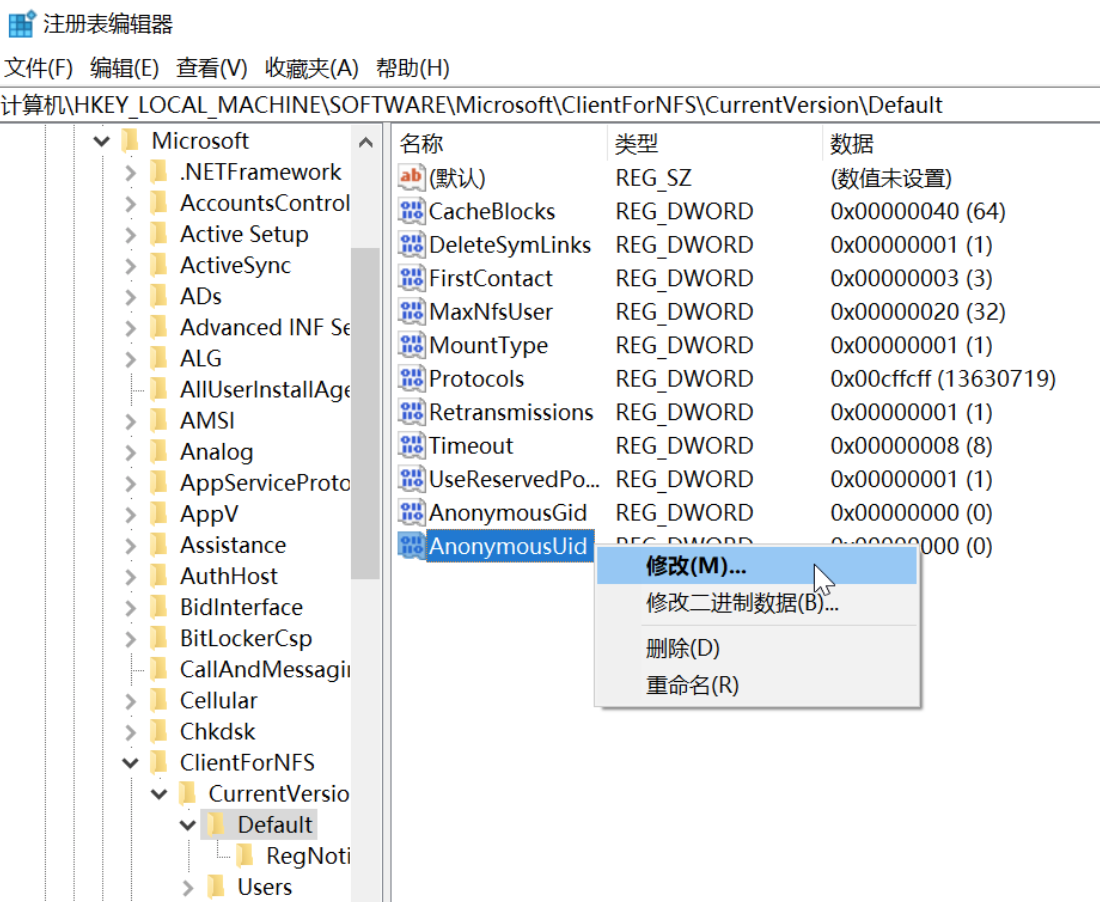Click the Registry Editor app icon in the title bar

[x=21, y=24]
